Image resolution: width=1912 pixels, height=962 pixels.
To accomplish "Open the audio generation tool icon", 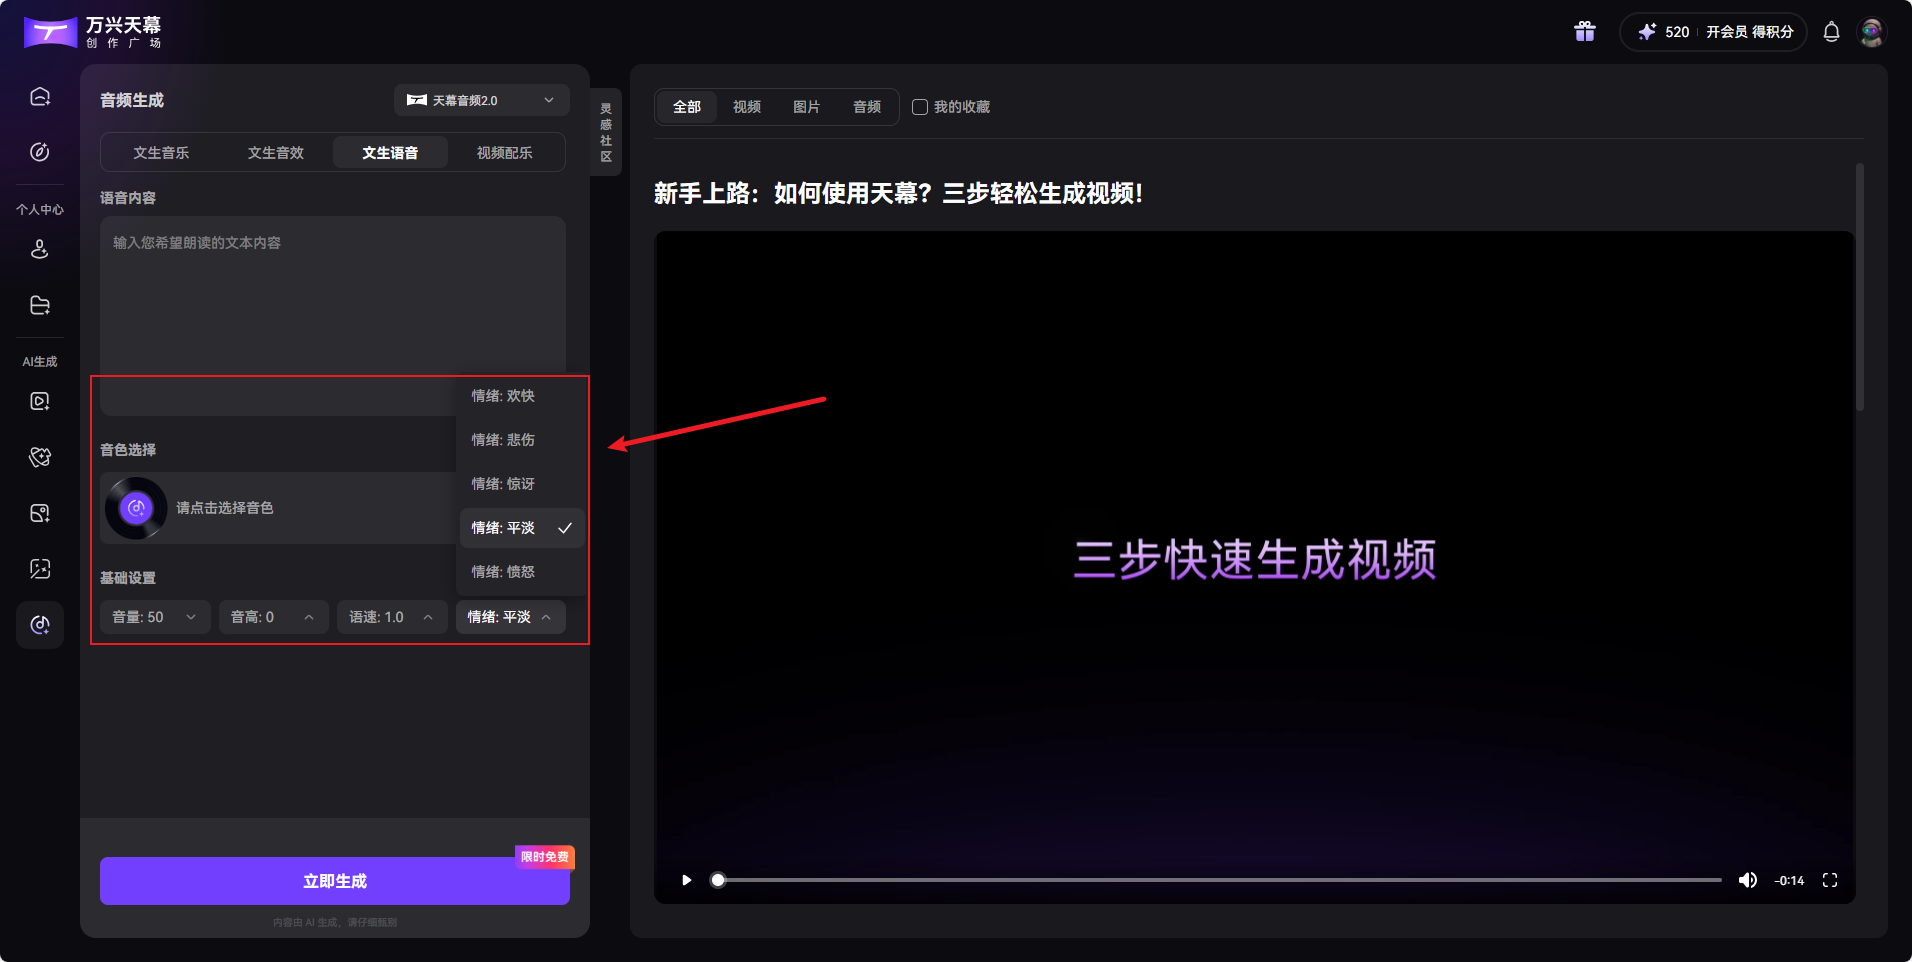I will (x=39, y=625).
